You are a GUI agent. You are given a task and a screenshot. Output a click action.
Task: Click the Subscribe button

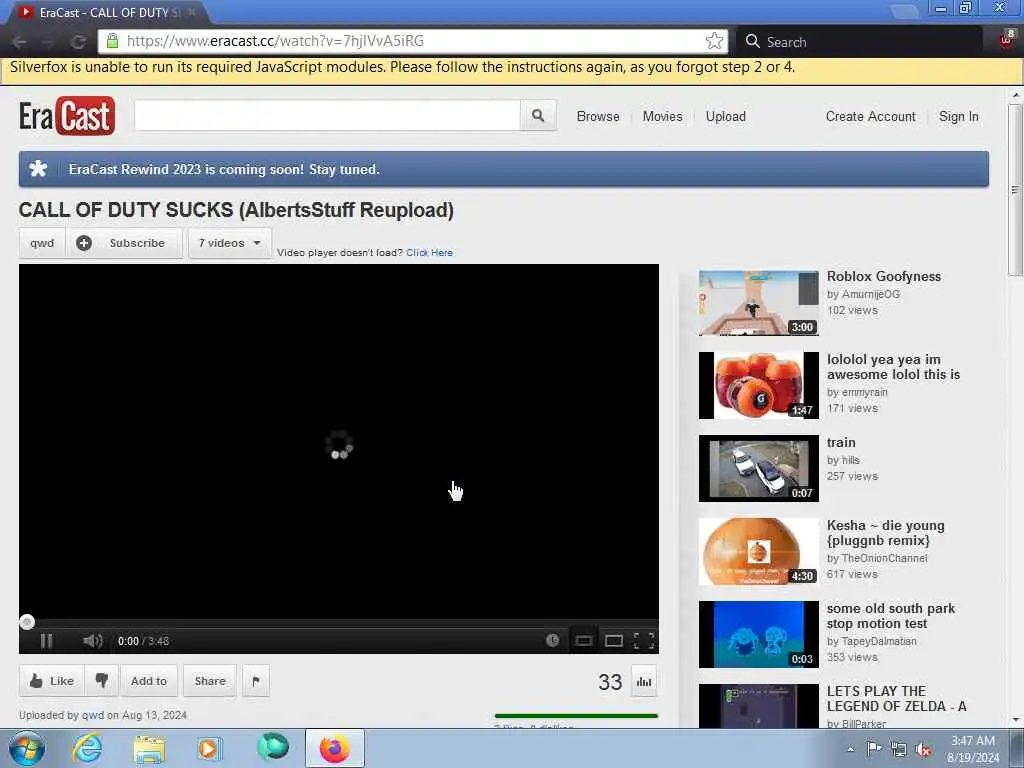(x=124, y=243)
